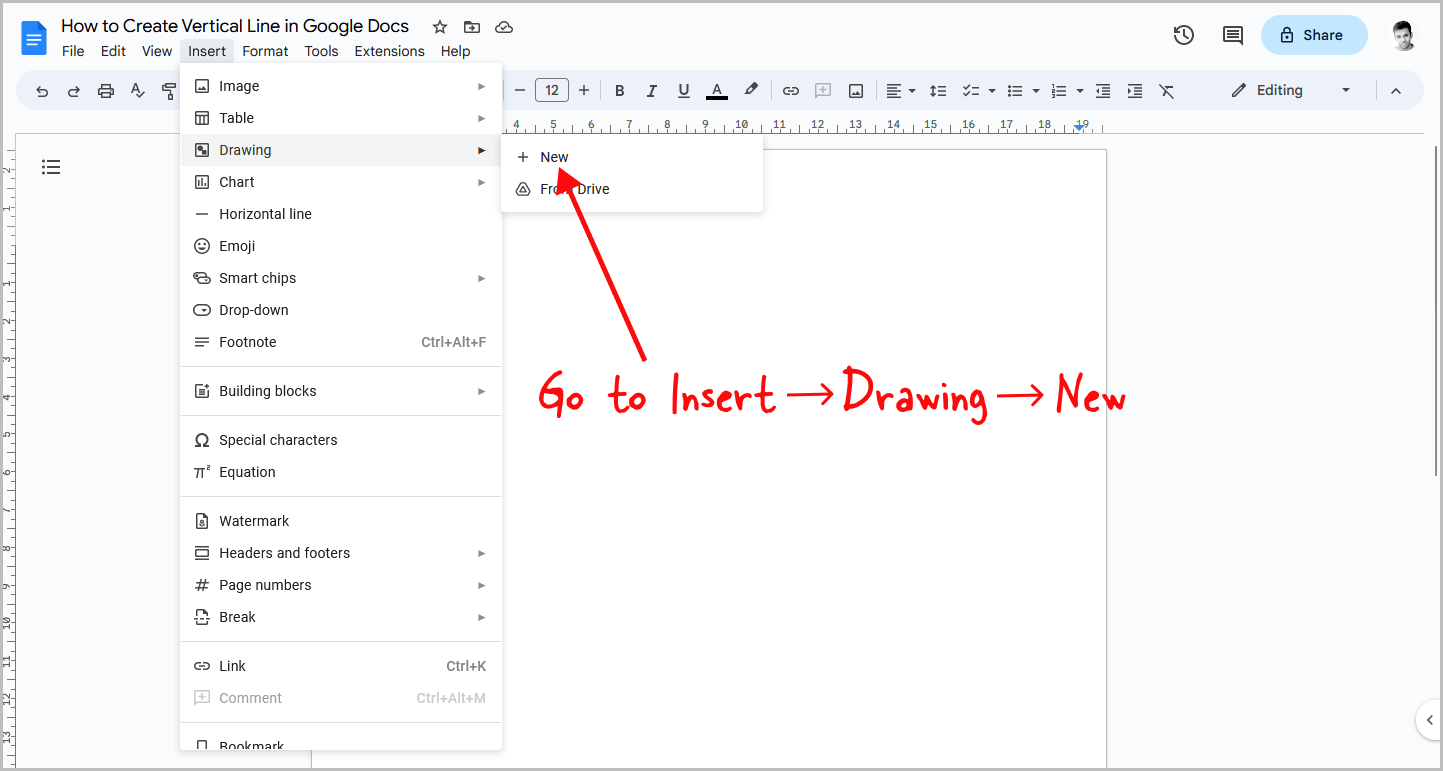The width and height of the screenshot is (1443, 771).
Task: Apply Bold formatting with the B icon
Action: [x=619, y=90]
